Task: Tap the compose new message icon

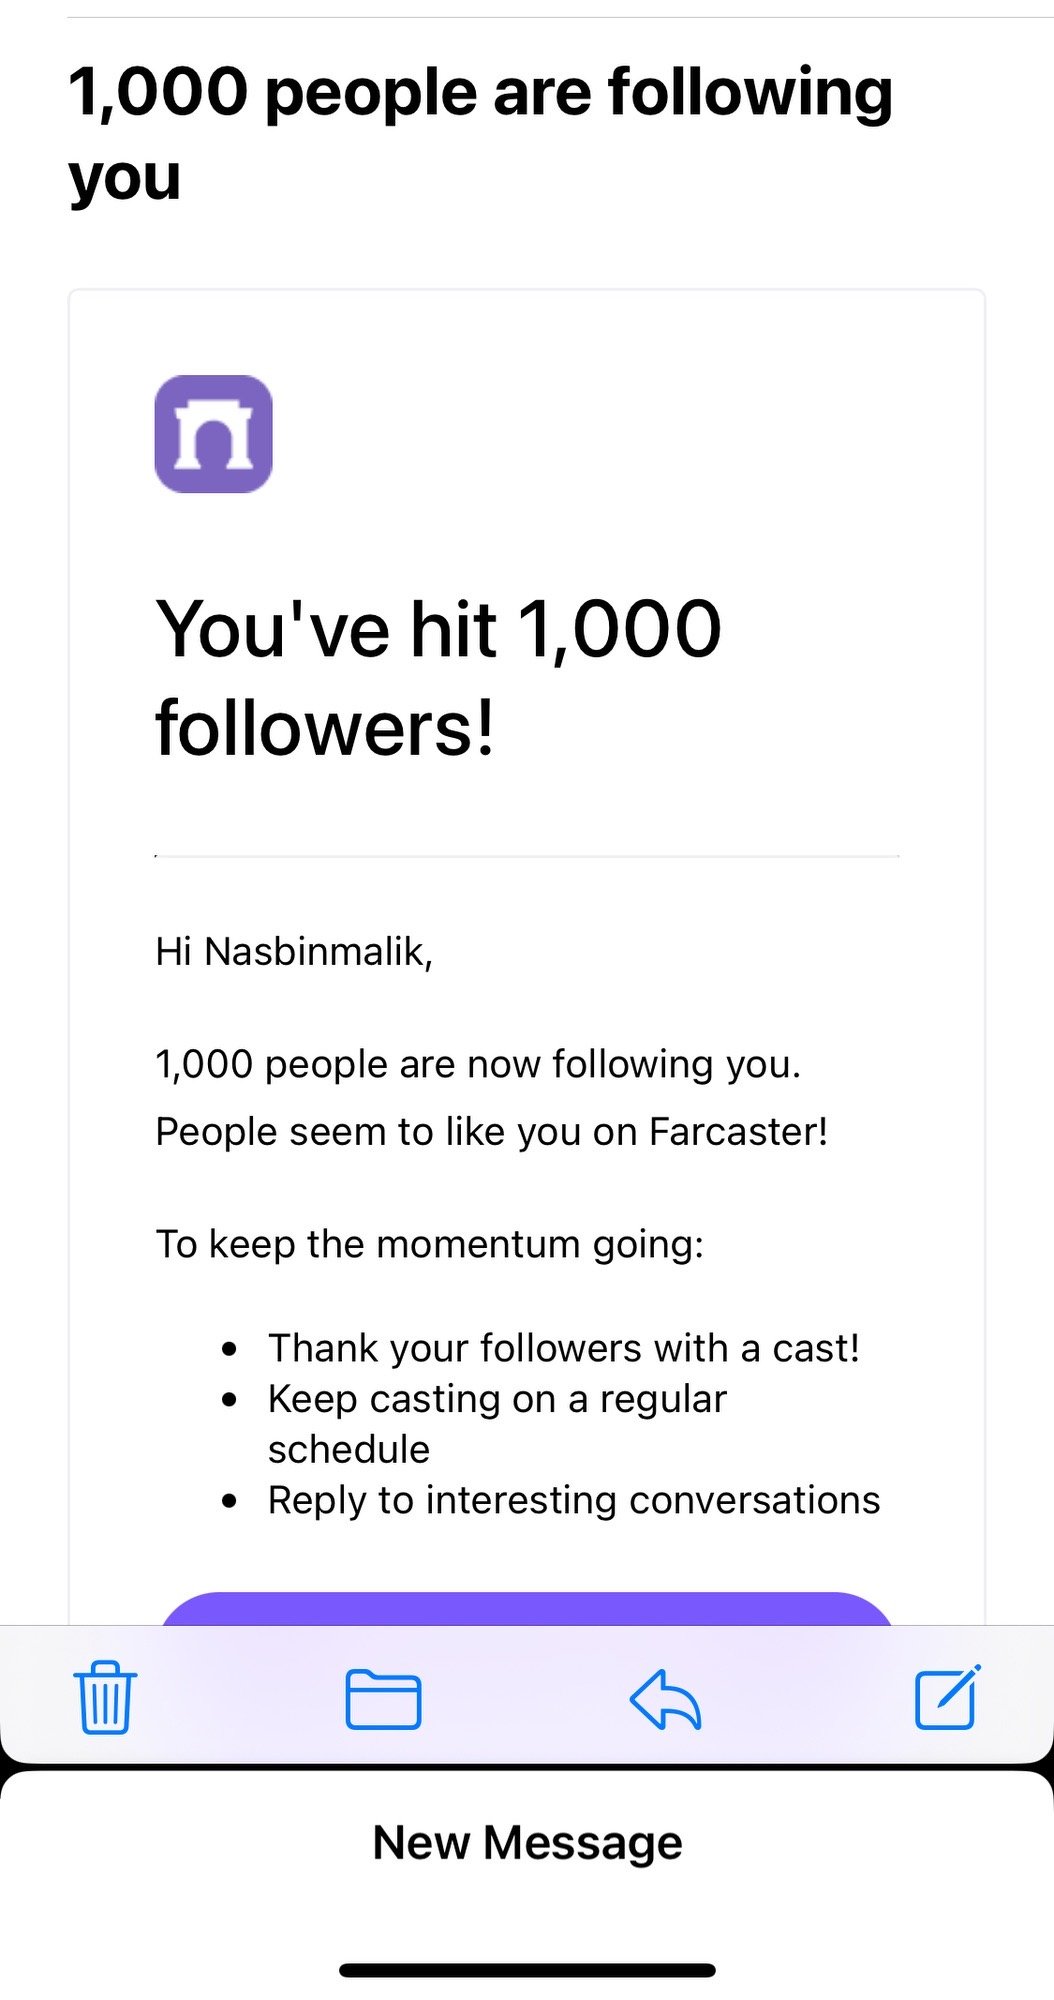Action: 947,1697
